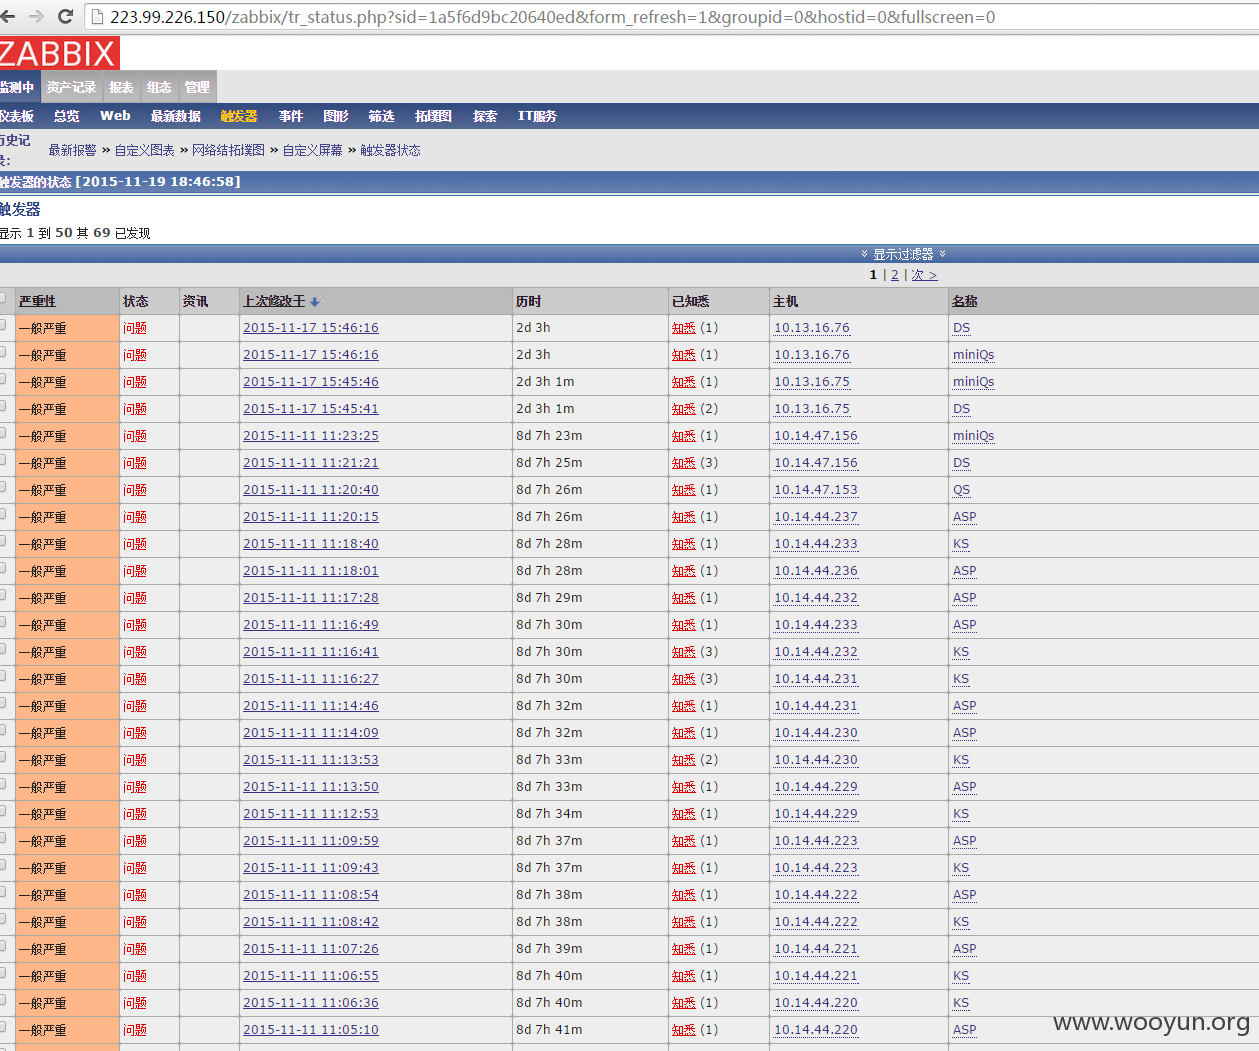The width and height of the screenshot is (1259, 1051).
Task: Sort by 严重性 column header
Action: tap(38, 301)
